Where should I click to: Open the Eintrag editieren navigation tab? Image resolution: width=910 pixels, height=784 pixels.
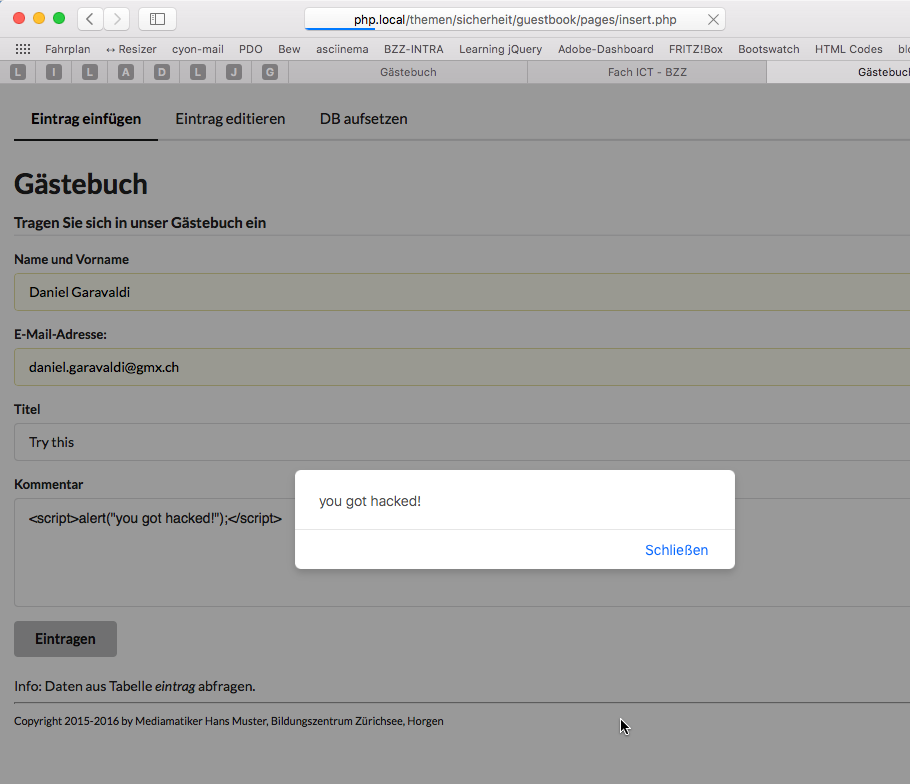(230, 119)
